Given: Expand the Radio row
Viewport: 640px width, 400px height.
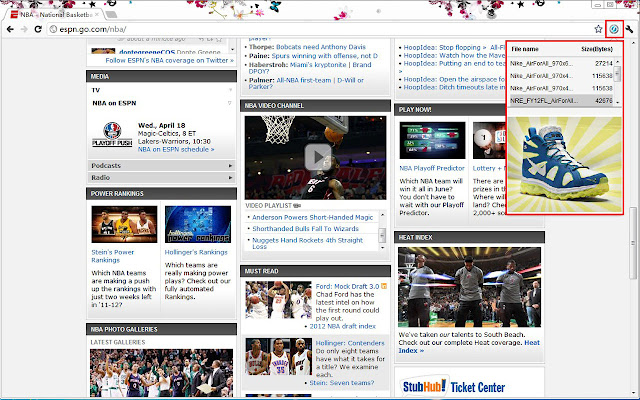Looking at the screenshot, I should pos(162,178).
